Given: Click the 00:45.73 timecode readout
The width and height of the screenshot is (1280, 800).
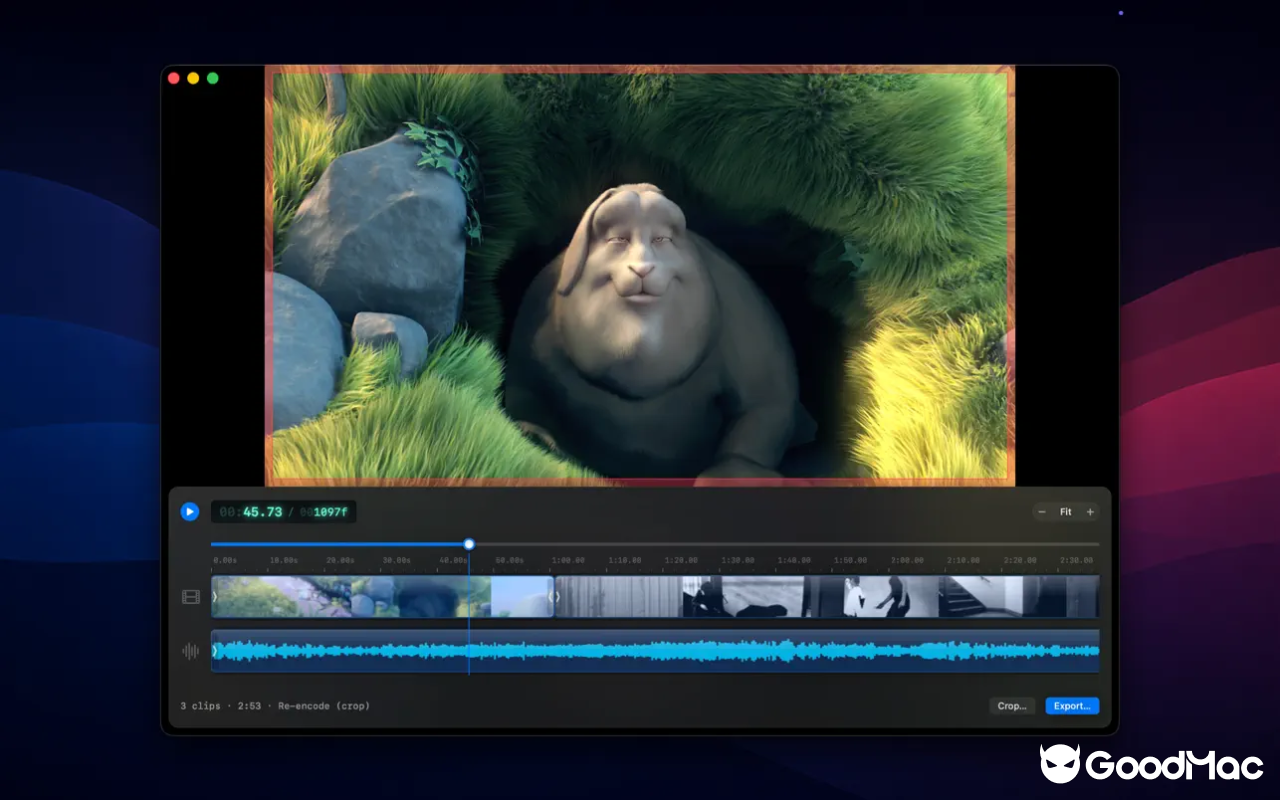Looking at the screenshot, I should coord(252,512).
